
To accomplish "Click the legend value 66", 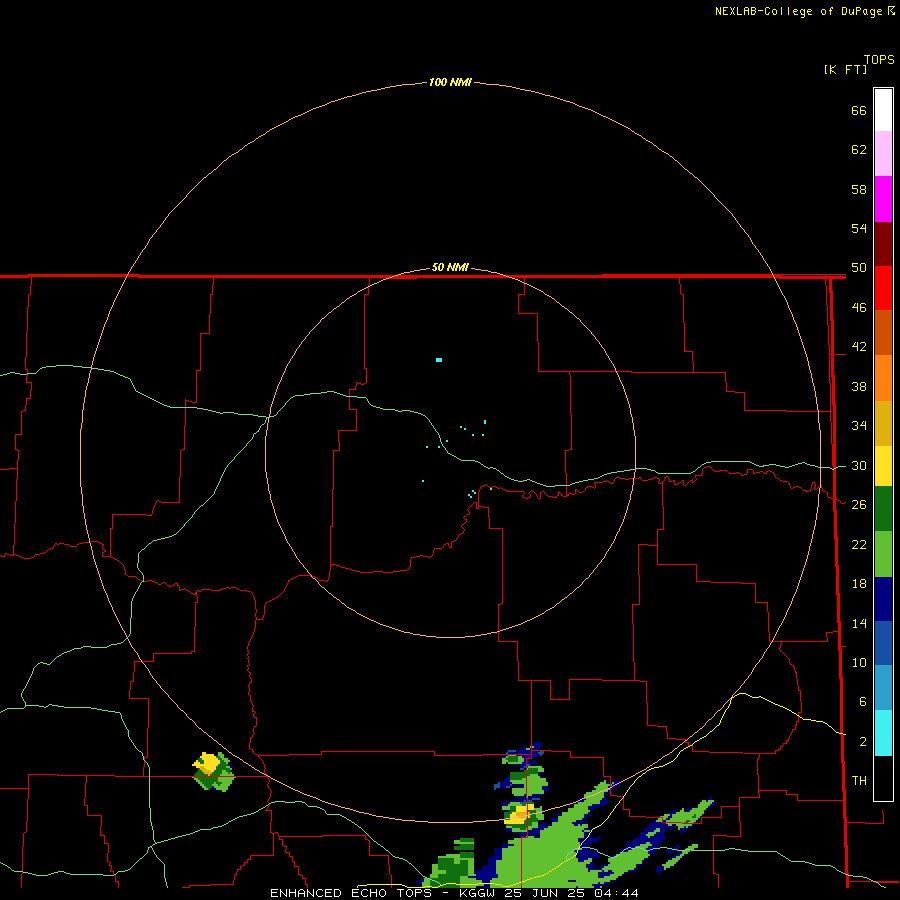I will click(859, 111).
